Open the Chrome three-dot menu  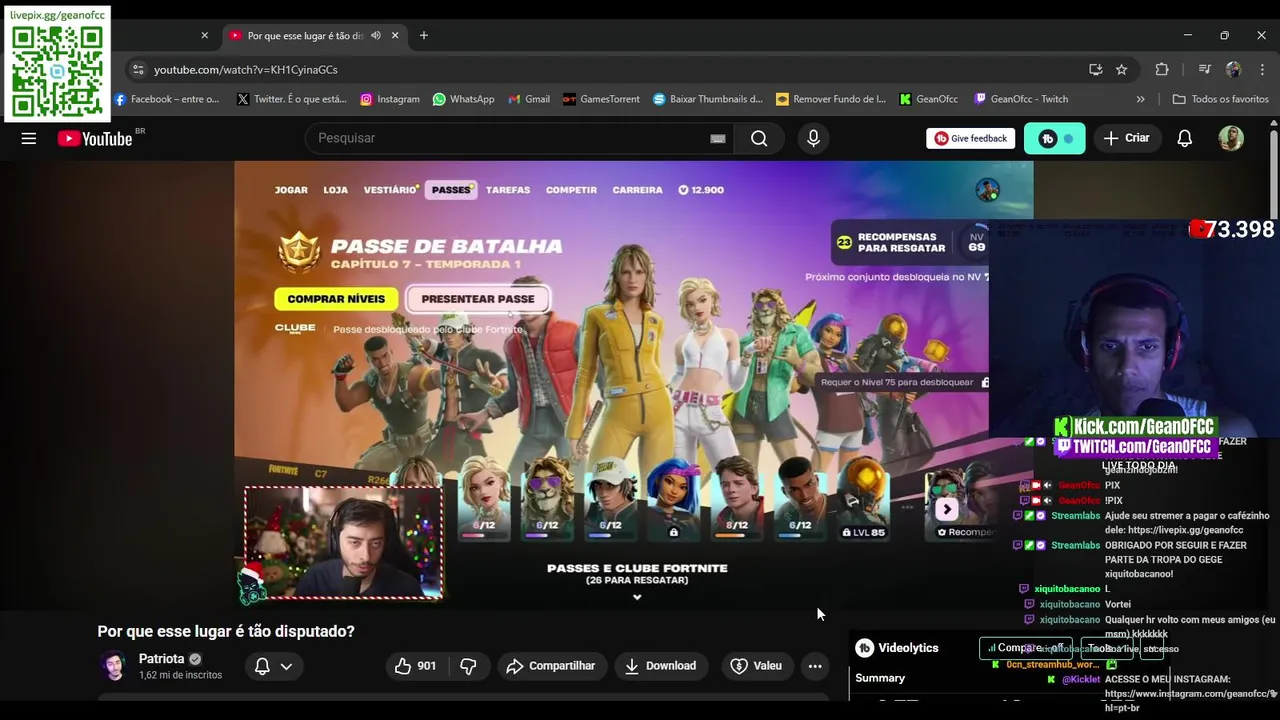click(1261, 70)
